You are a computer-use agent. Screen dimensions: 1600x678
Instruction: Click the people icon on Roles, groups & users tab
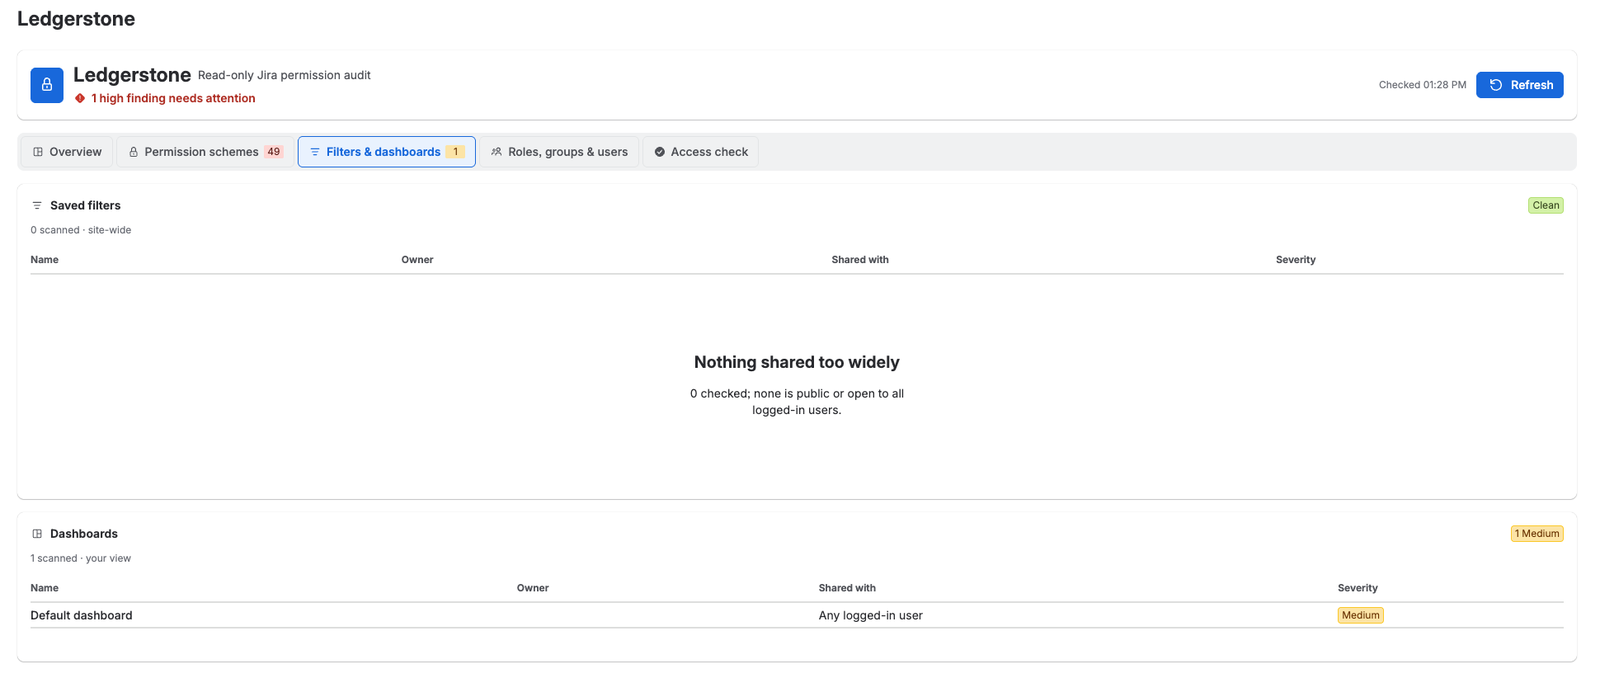coord(496,152)
